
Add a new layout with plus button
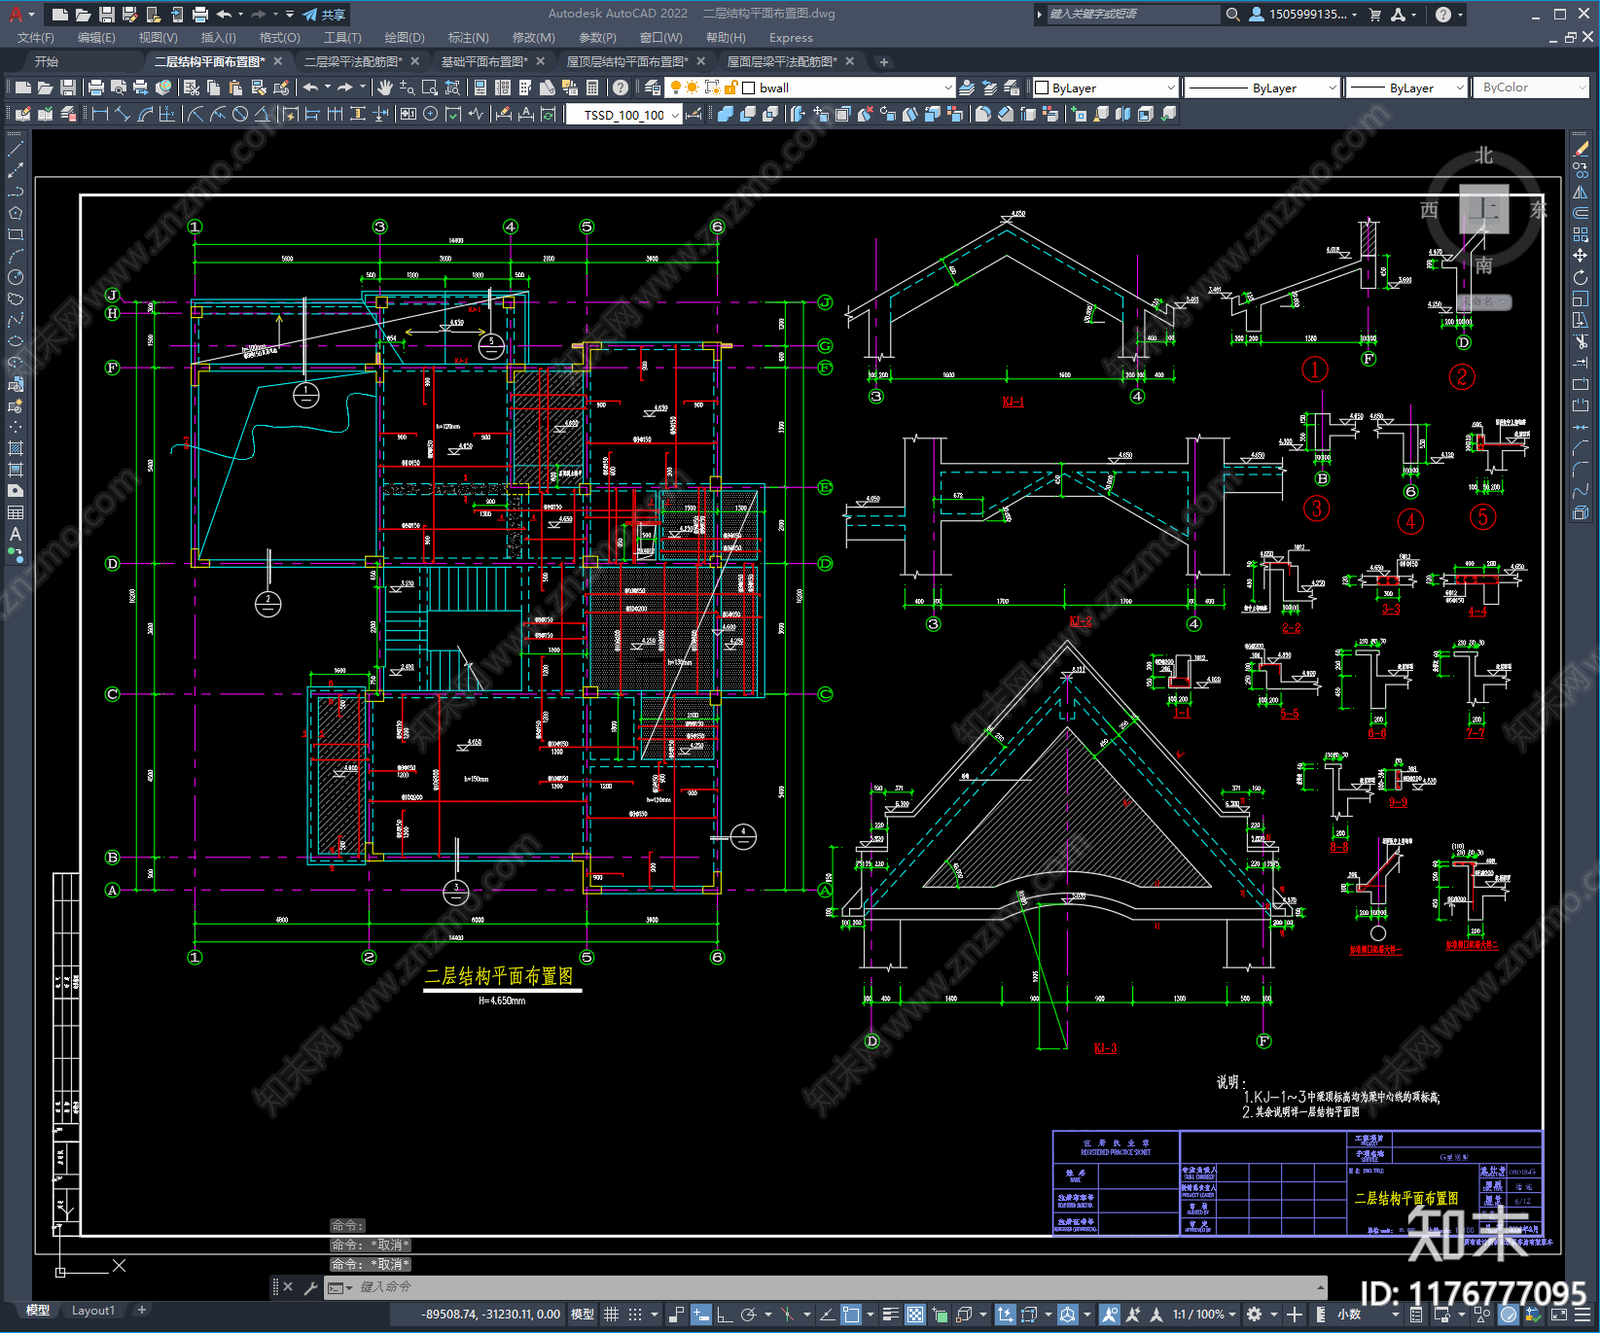pyautogui.click(x=142, y=1310)
